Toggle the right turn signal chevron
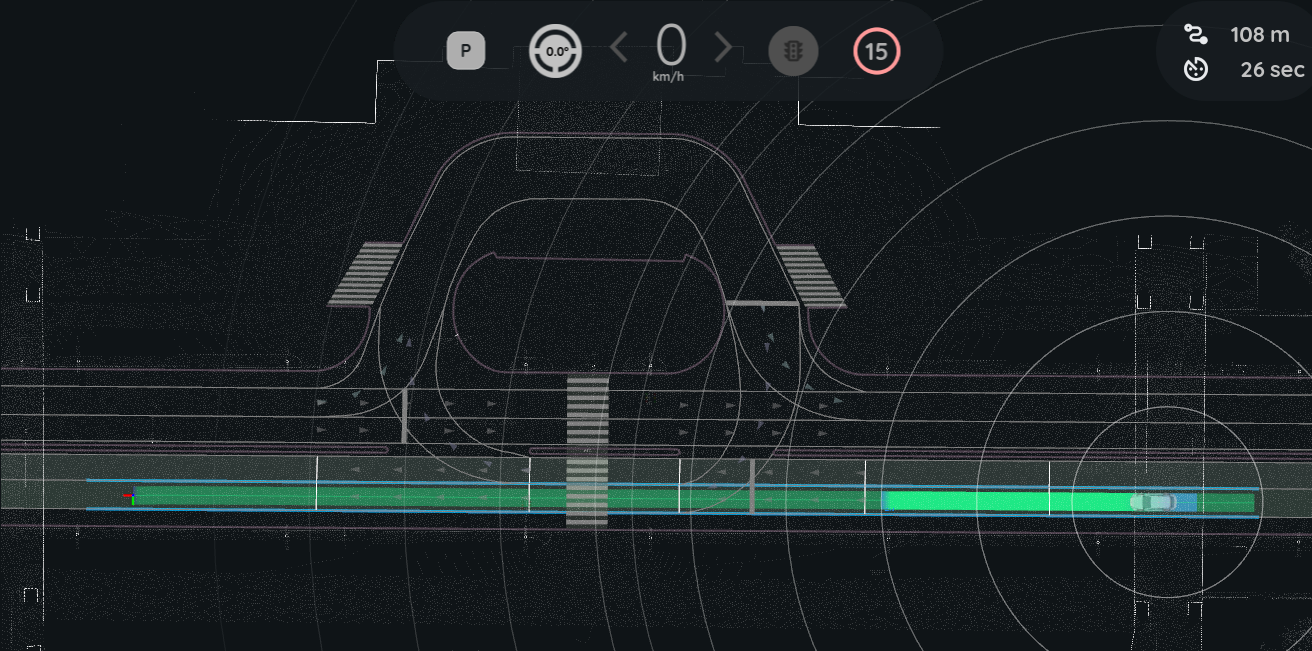This screenshot has height=651, width=1312. pos(724,47)
